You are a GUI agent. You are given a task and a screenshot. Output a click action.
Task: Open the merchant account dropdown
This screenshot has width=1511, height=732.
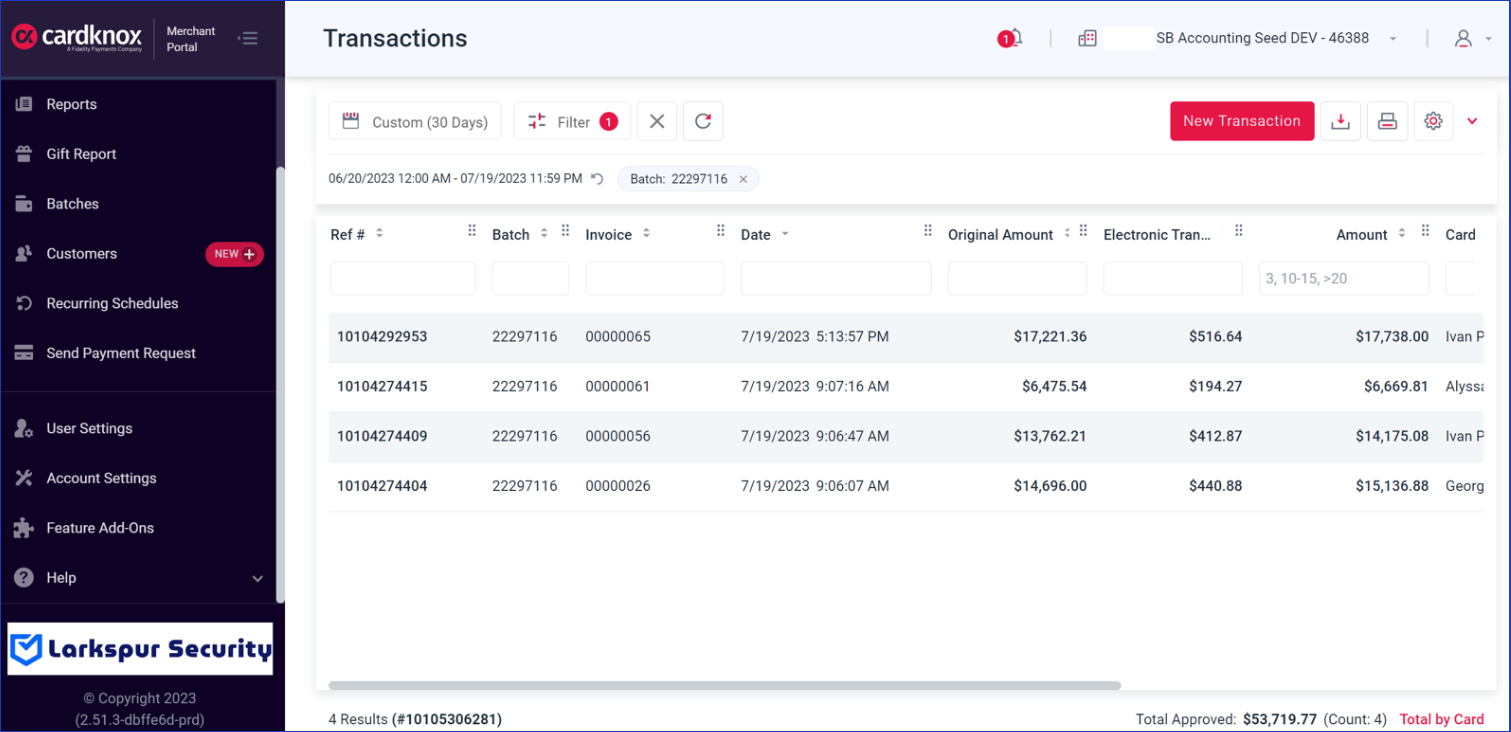[x=1392, y=39]
